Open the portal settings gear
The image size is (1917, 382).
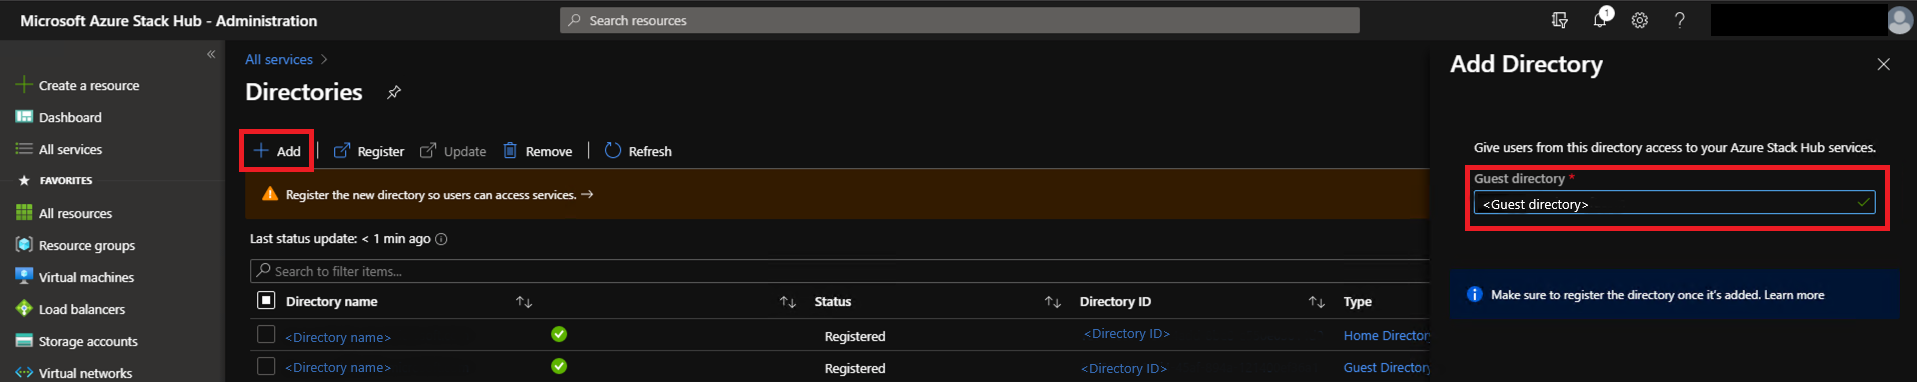click(x=1640, y=20)
